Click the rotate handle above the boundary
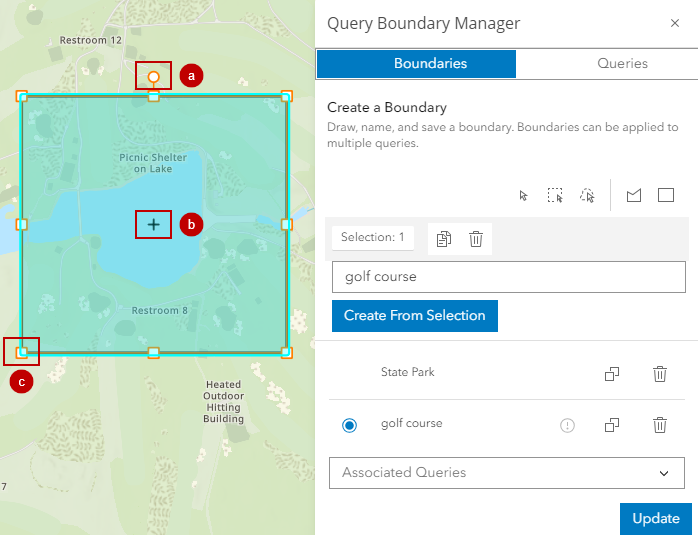The height and width of the screenshot is (535, 698). coord(154,77)
